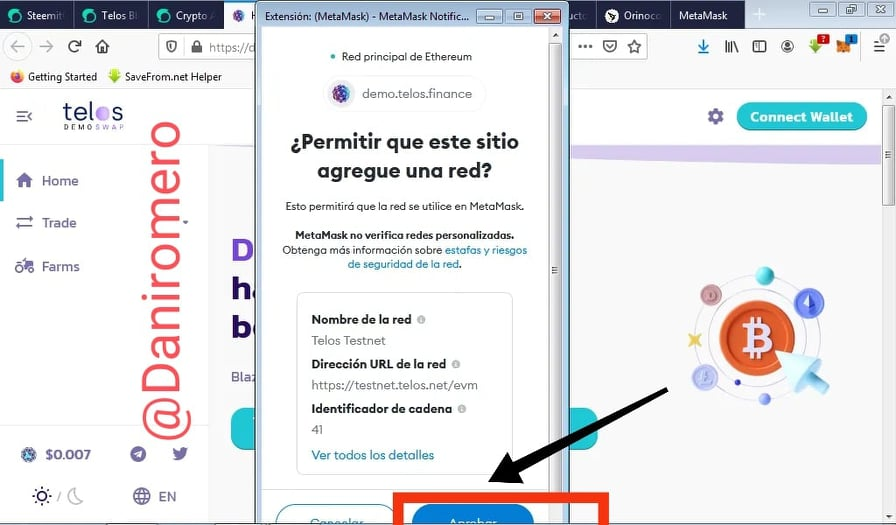Open Ver todos los detalles link
The height and width of the screenshot is (525, 896).
[373, 455]
